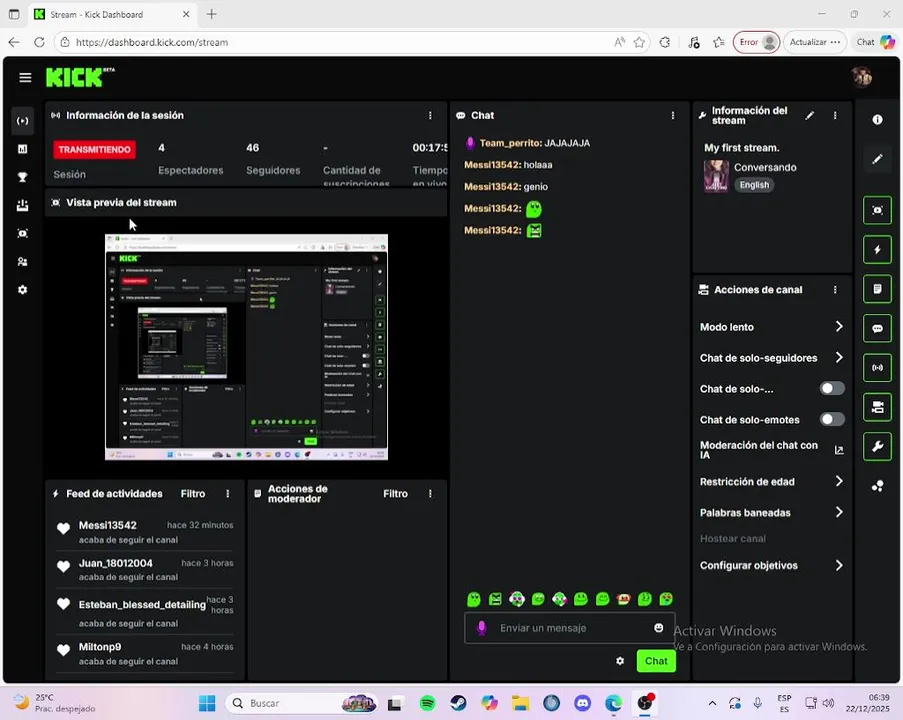Open the settings gear in left sidebar
Screen dimensions: 903x720
tap(22, 290)
